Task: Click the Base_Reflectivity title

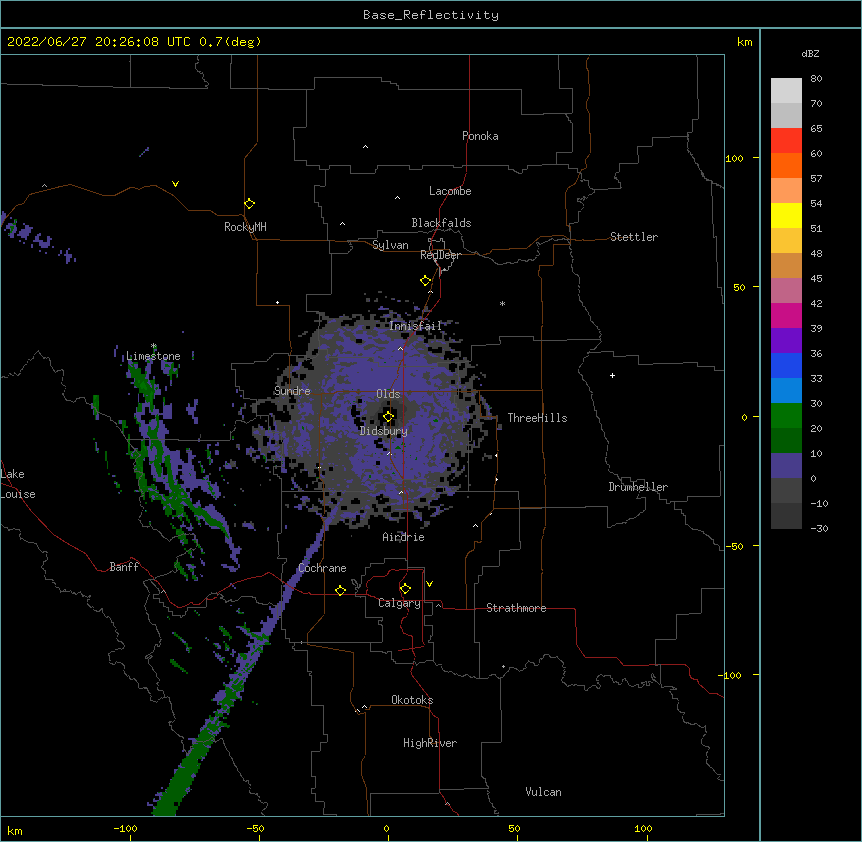Action: tap(431, 15)
